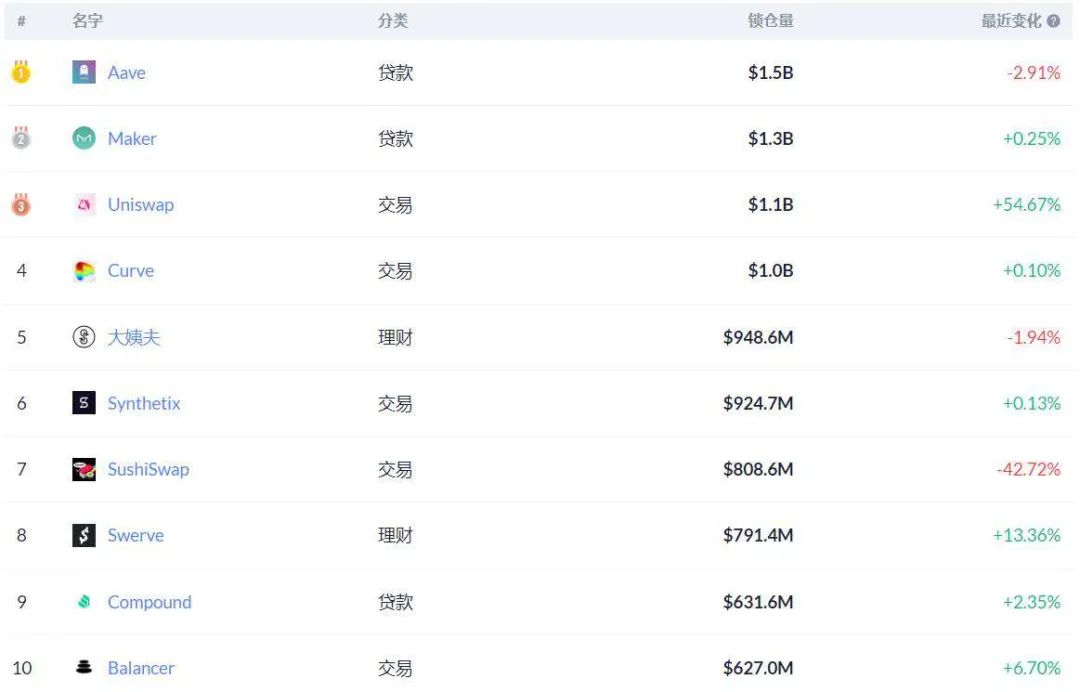Open the Aave project link

pos(126,72)
